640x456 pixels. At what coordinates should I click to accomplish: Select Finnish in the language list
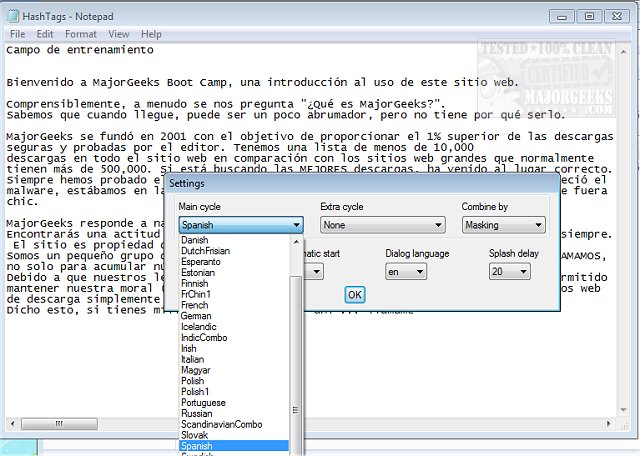pyautogui.click(x=234, y=283)
